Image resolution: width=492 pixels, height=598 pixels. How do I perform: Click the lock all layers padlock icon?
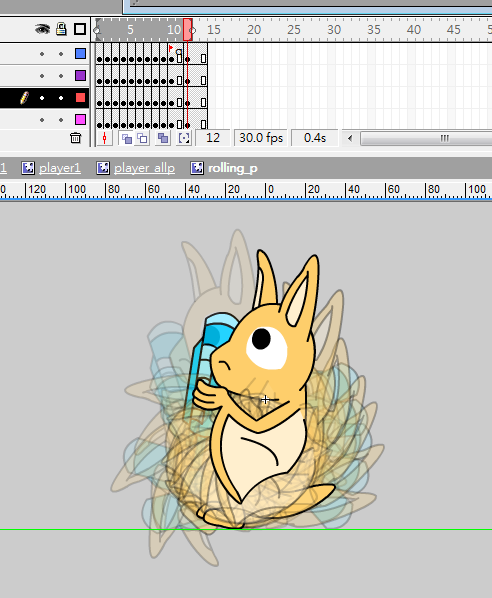tap(61, 29)
